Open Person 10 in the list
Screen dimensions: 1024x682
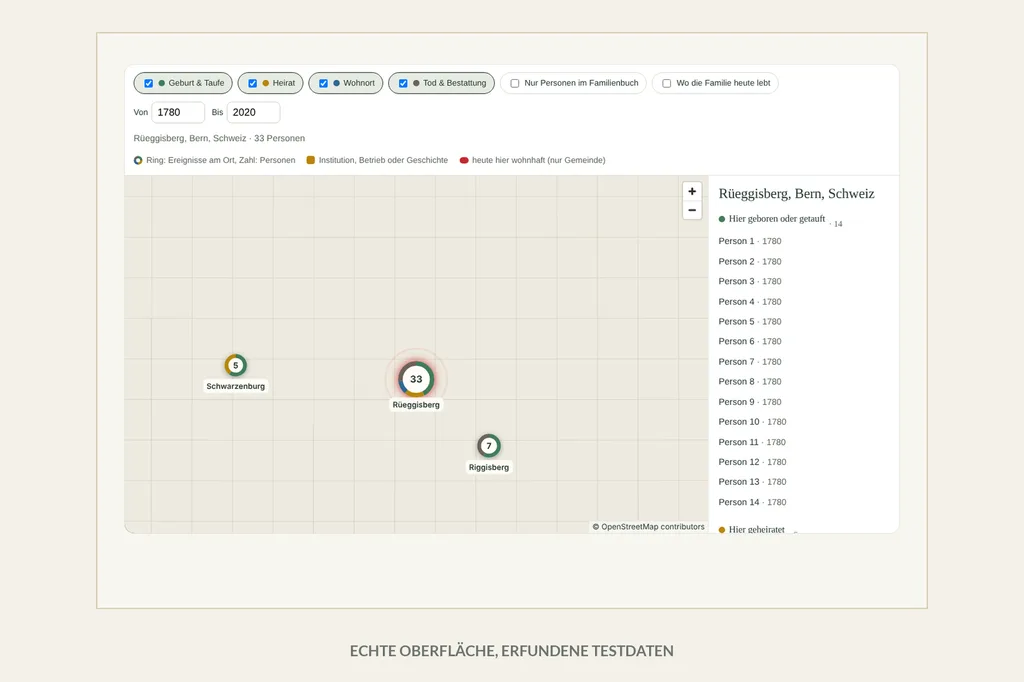click(x=752, y=422)
